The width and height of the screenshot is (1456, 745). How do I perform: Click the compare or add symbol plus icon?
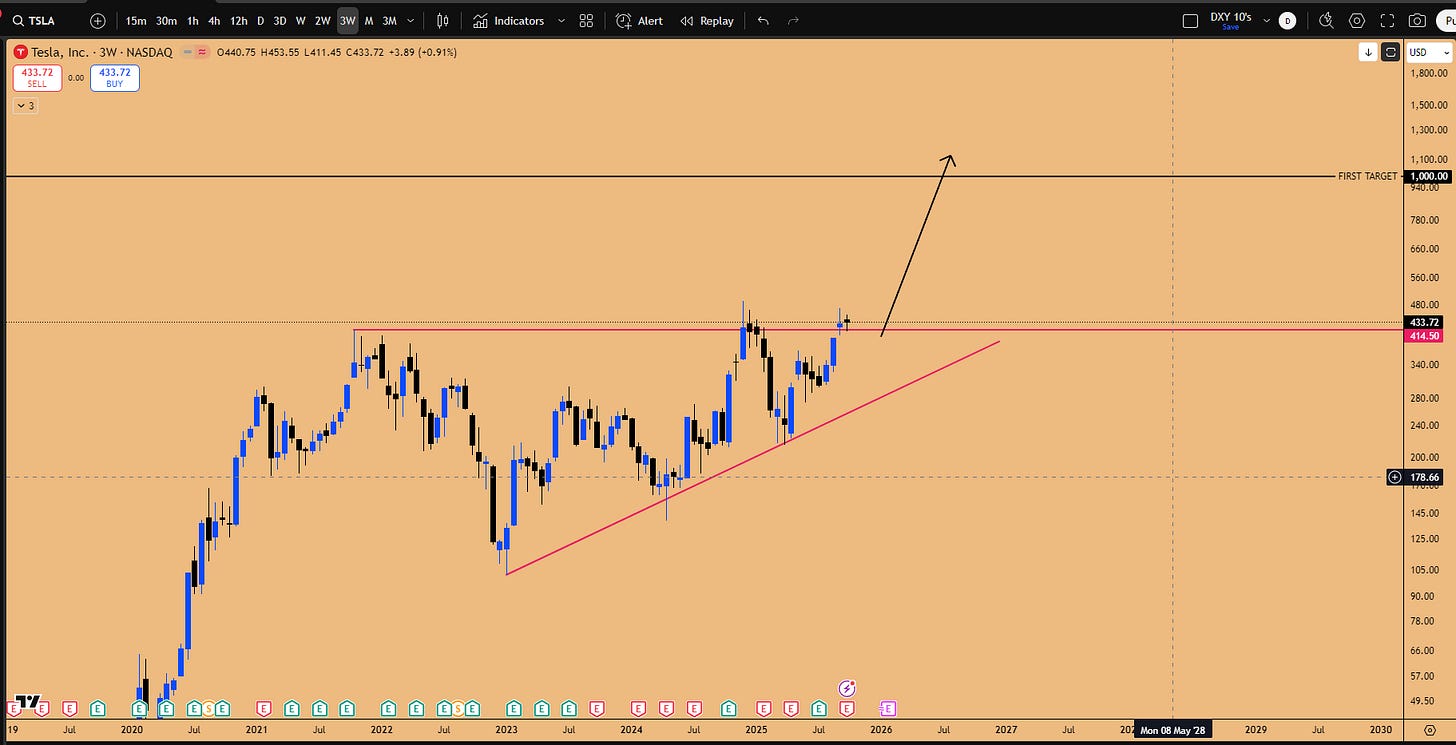(x=97, y=20)
